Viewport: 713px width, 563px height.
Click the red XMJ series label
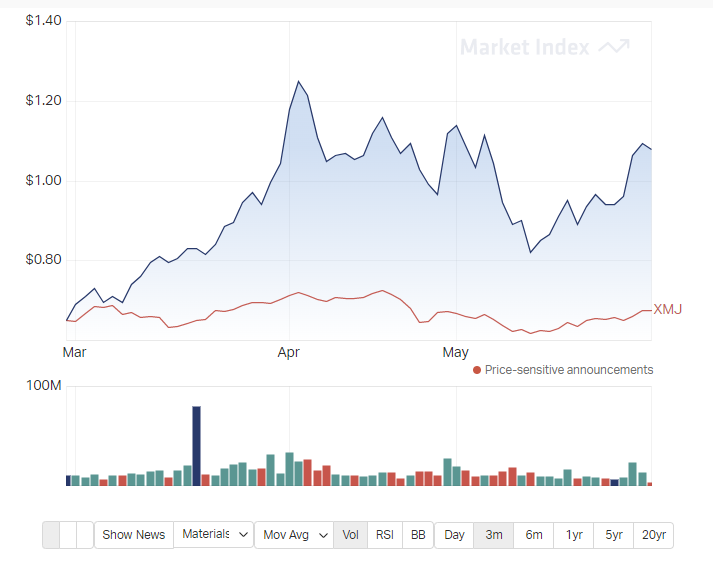[668, 310]
